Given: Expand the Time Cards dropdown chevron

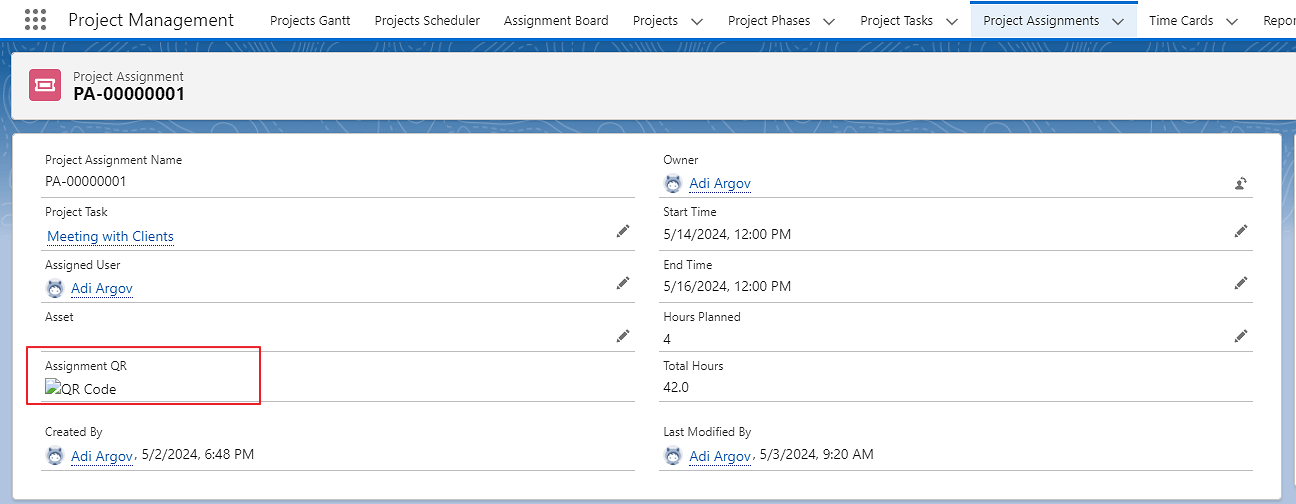Looking at the screenshot, I should pos(1232,21).
